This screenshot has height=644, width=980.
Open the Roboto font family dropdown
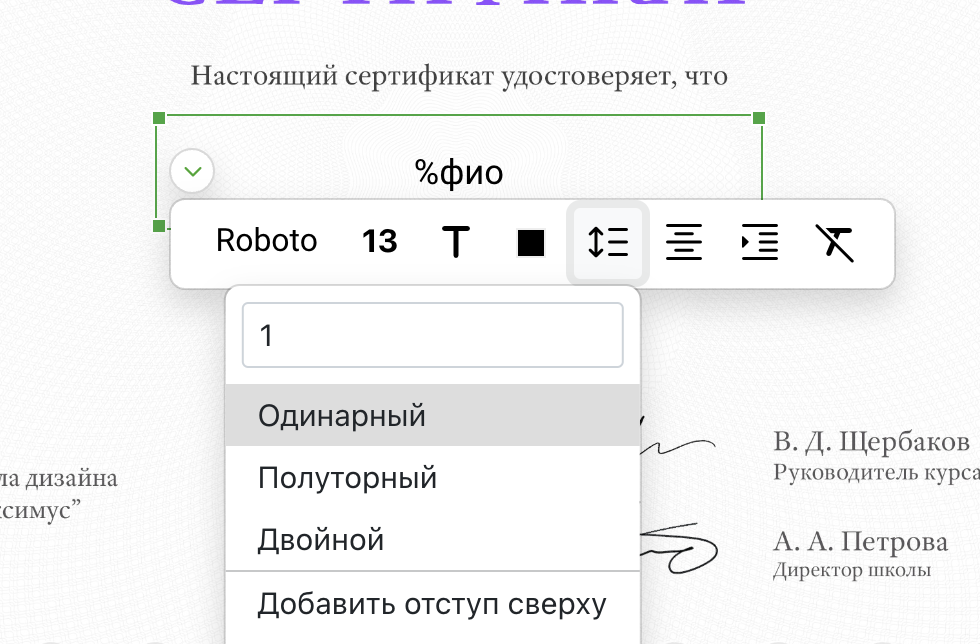pos(266,241)
